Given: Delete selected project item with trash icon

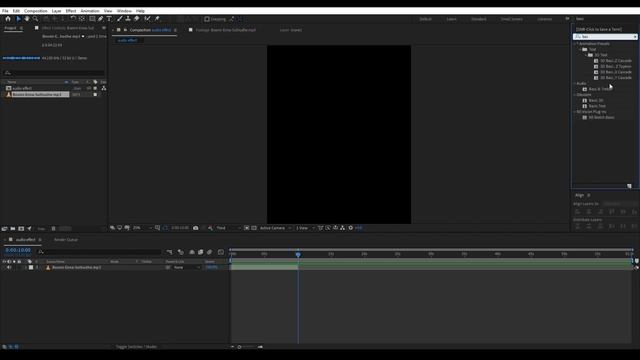Looking at the screenshot, I should click(53, 229).
